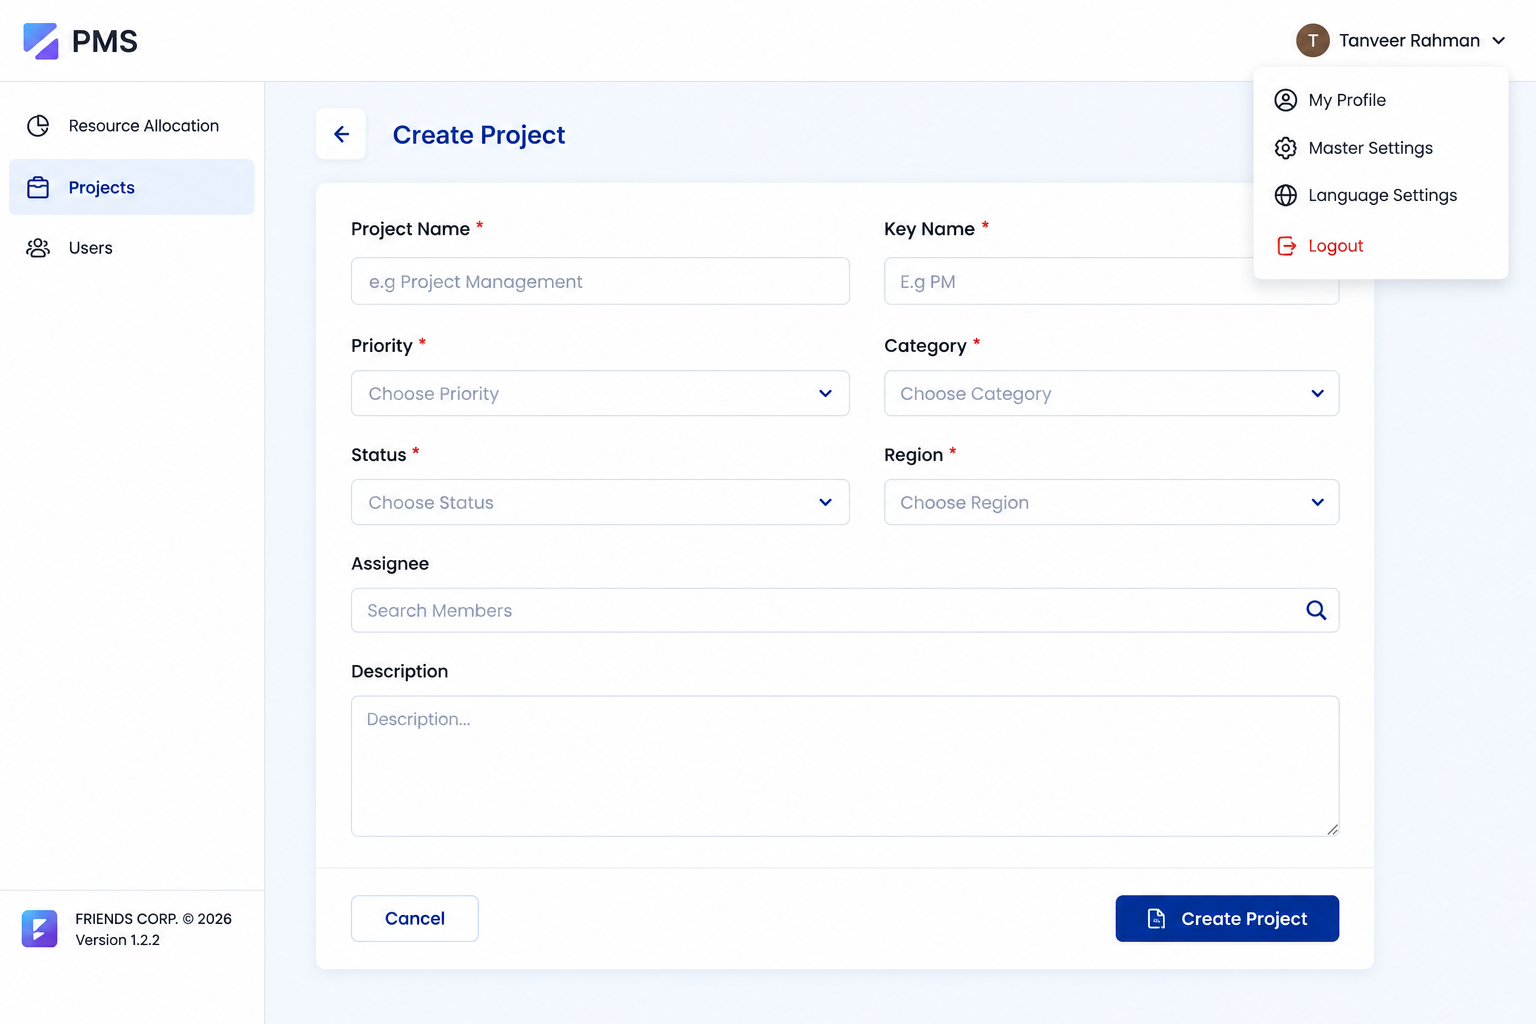1536x1024 pixels.
Task: Click the Master Settings gear icon
Action: pyautogui.click(x=1286, y=148)
